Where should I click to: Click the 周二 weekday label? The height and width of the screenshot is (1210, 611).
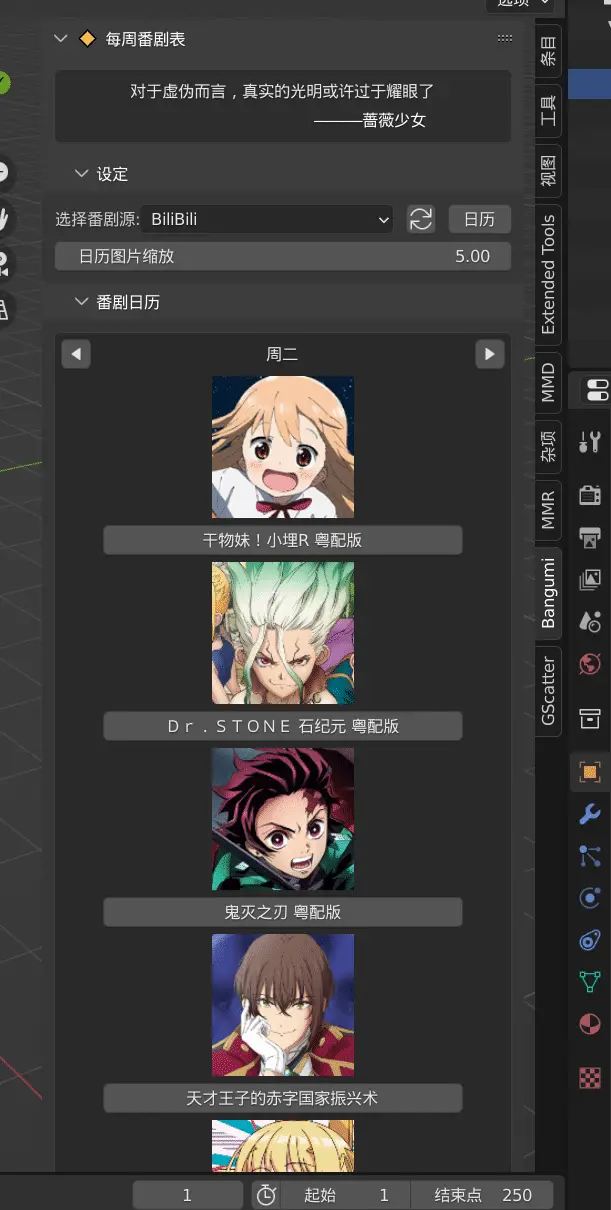282,354
